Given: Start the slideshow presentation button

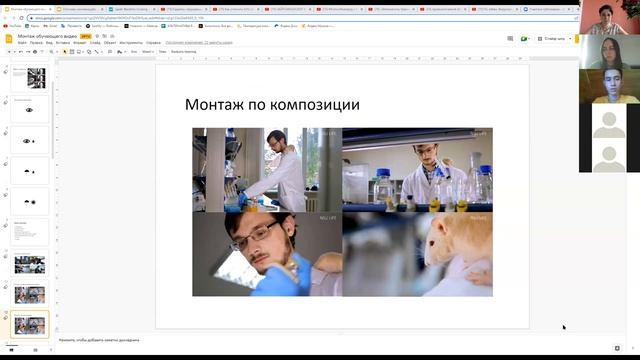Looking at the screenshot, I should tap(551, 38).
